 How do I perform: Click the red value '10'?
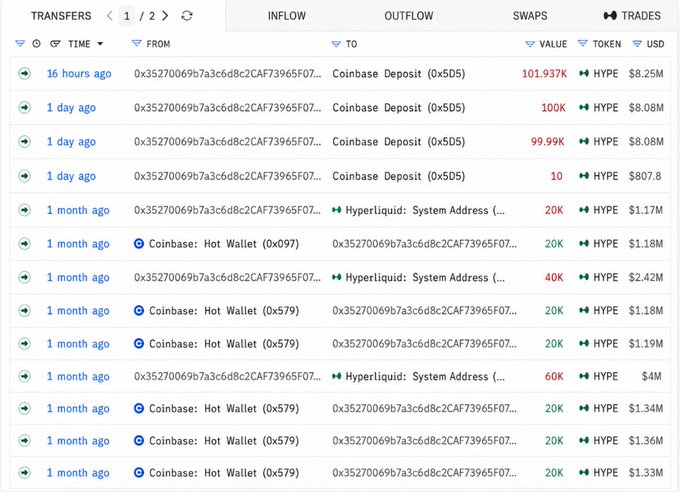556,176
